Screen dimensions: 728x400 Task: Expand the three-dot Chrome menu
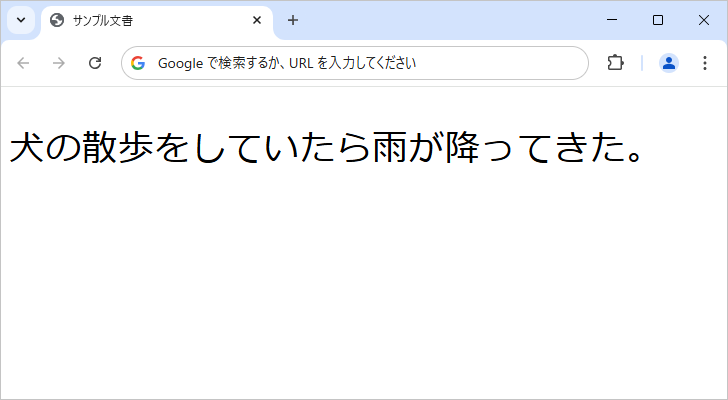point(704,63)
